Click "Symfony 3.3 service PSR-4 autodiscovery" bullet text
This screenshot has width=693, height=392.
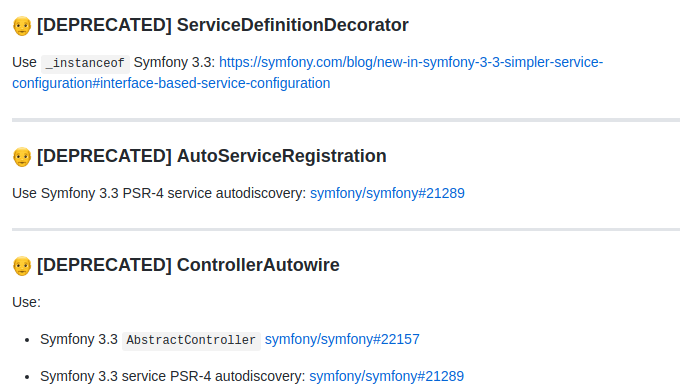172,376
